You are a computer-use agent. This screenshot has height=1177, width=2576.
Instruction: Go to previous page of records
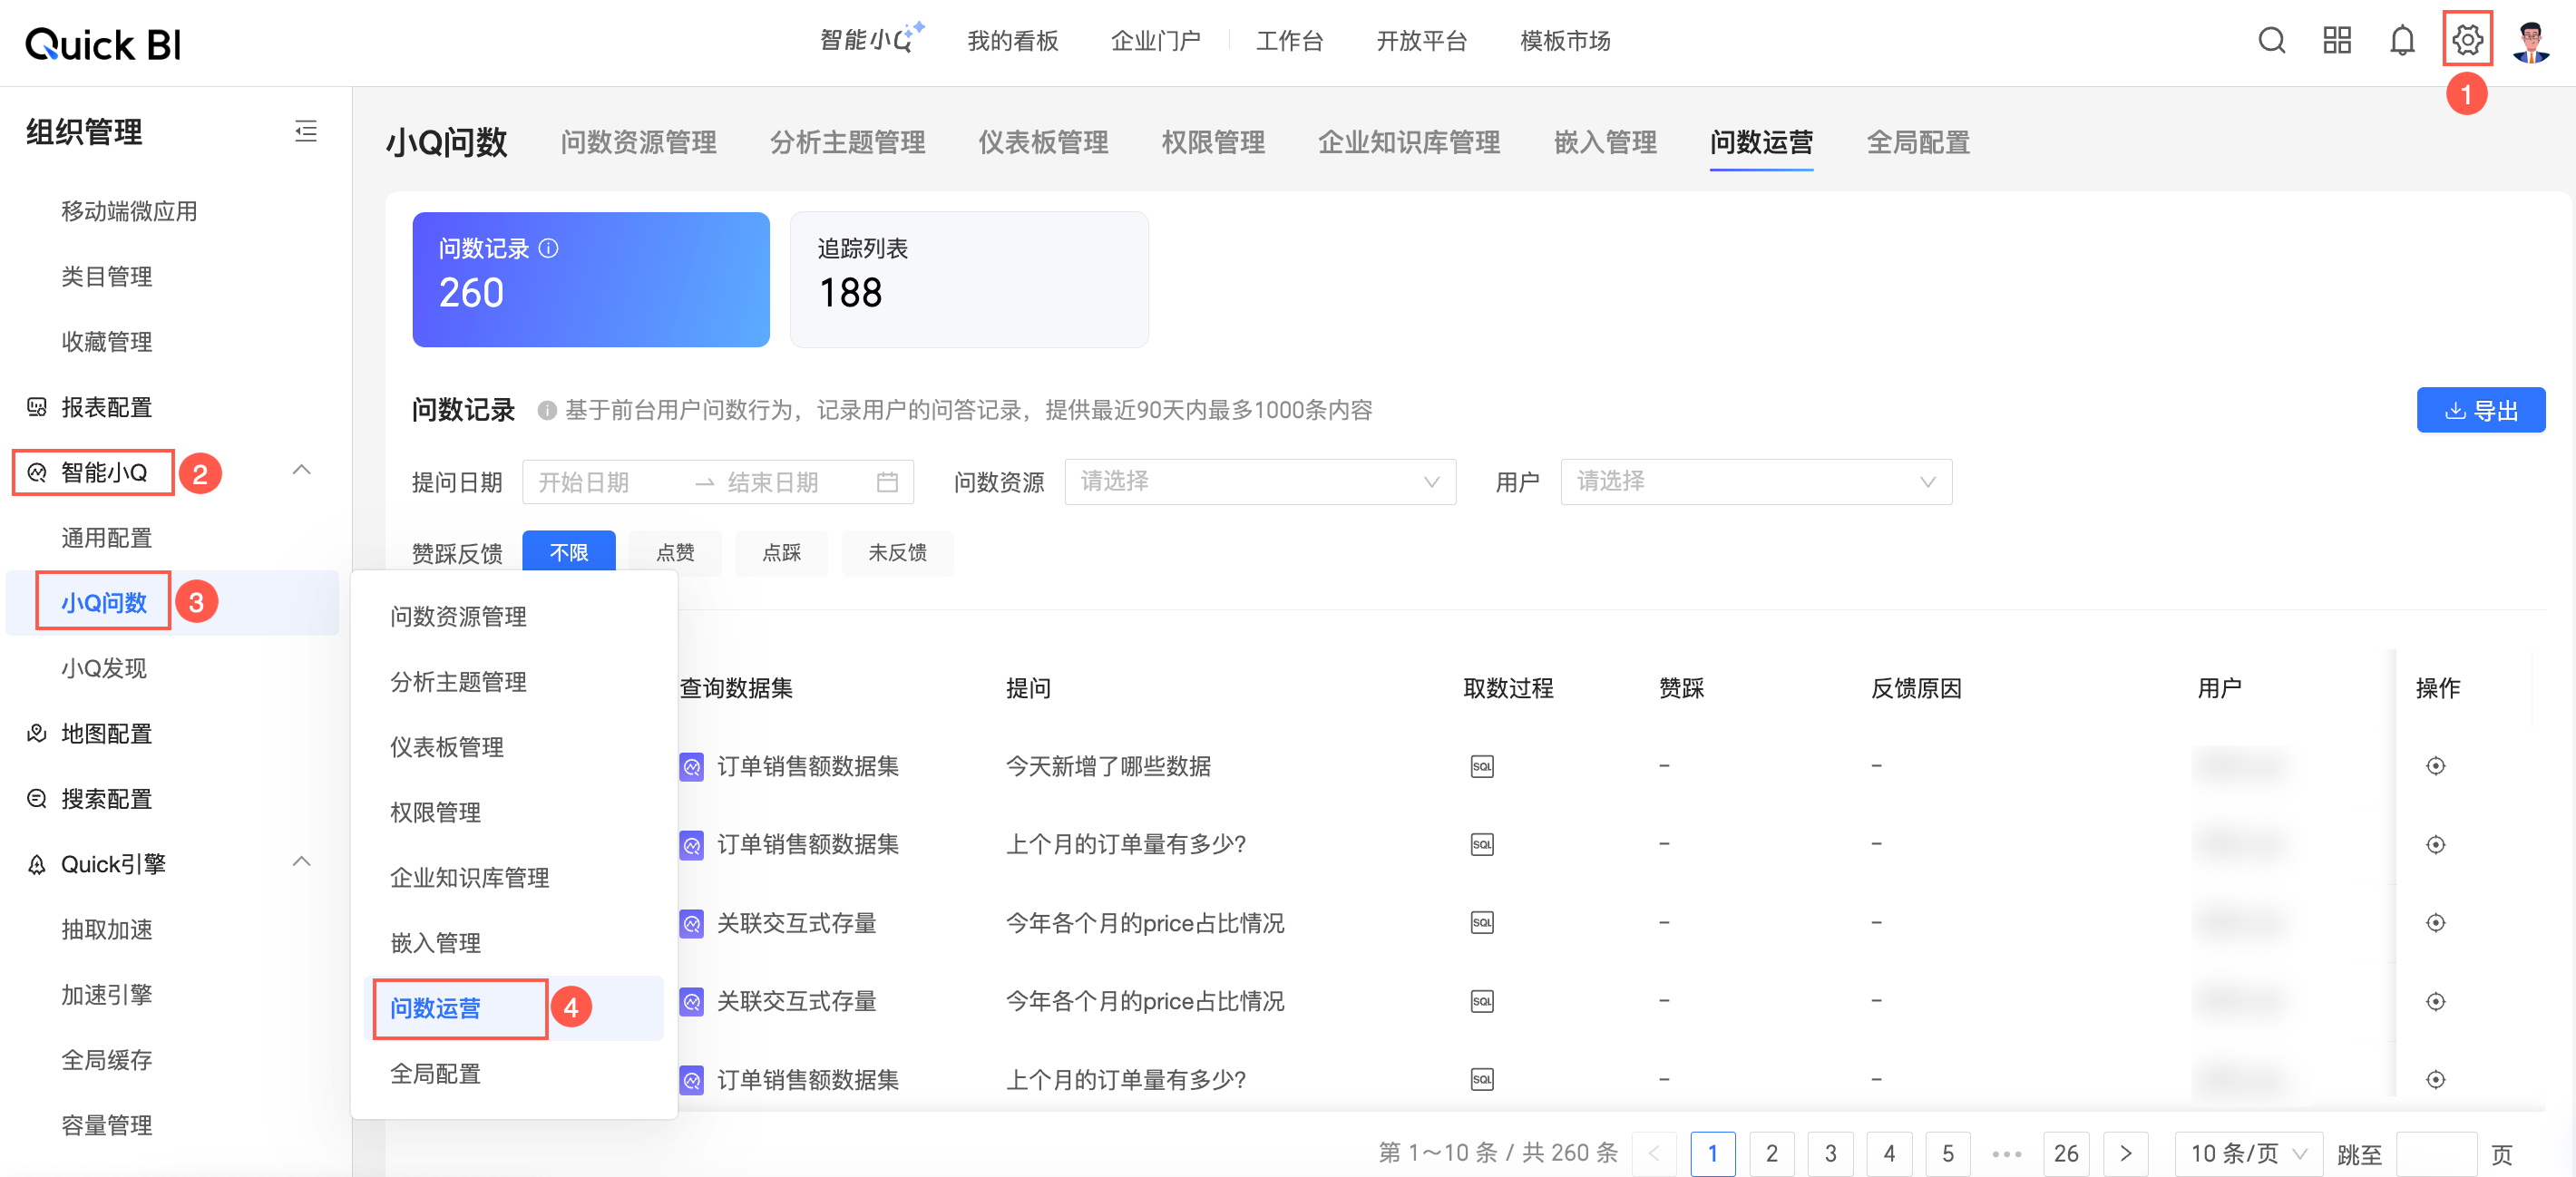click(x=1654, y=1154)
